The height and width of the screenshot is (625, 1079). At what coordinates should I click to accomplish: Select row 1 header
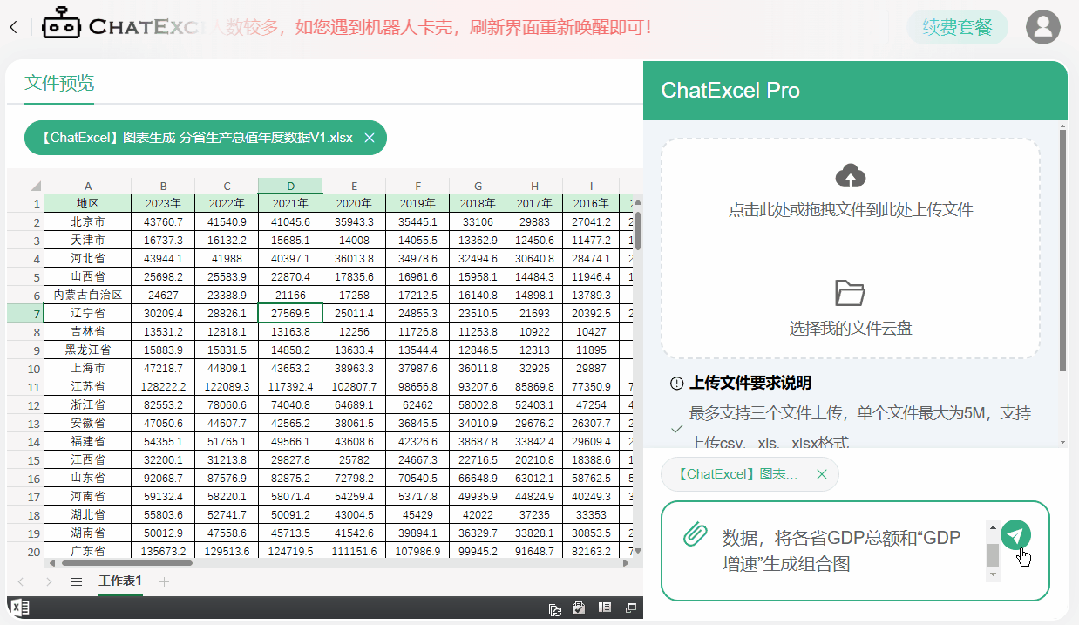click(x=26, y=203)
